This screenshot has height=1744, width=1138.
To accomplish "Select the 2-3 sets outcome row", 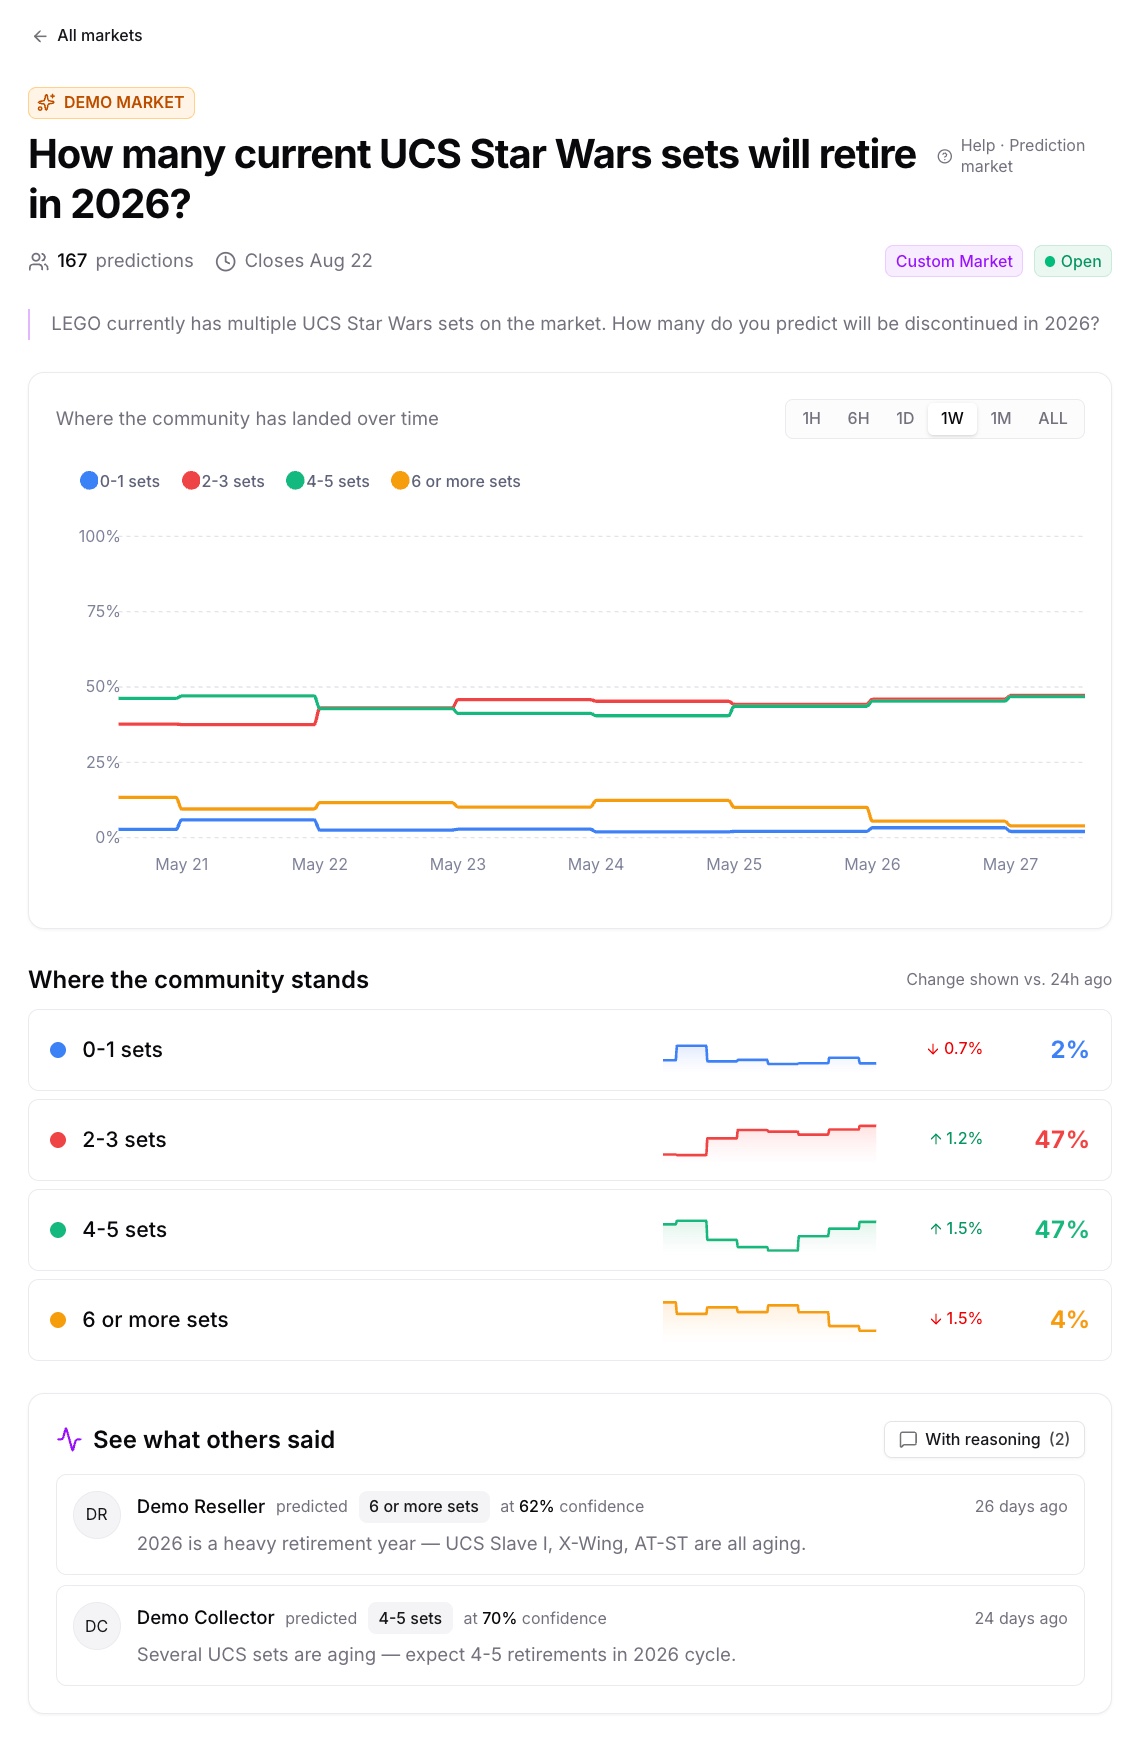I will click(x=570, y=1140).
